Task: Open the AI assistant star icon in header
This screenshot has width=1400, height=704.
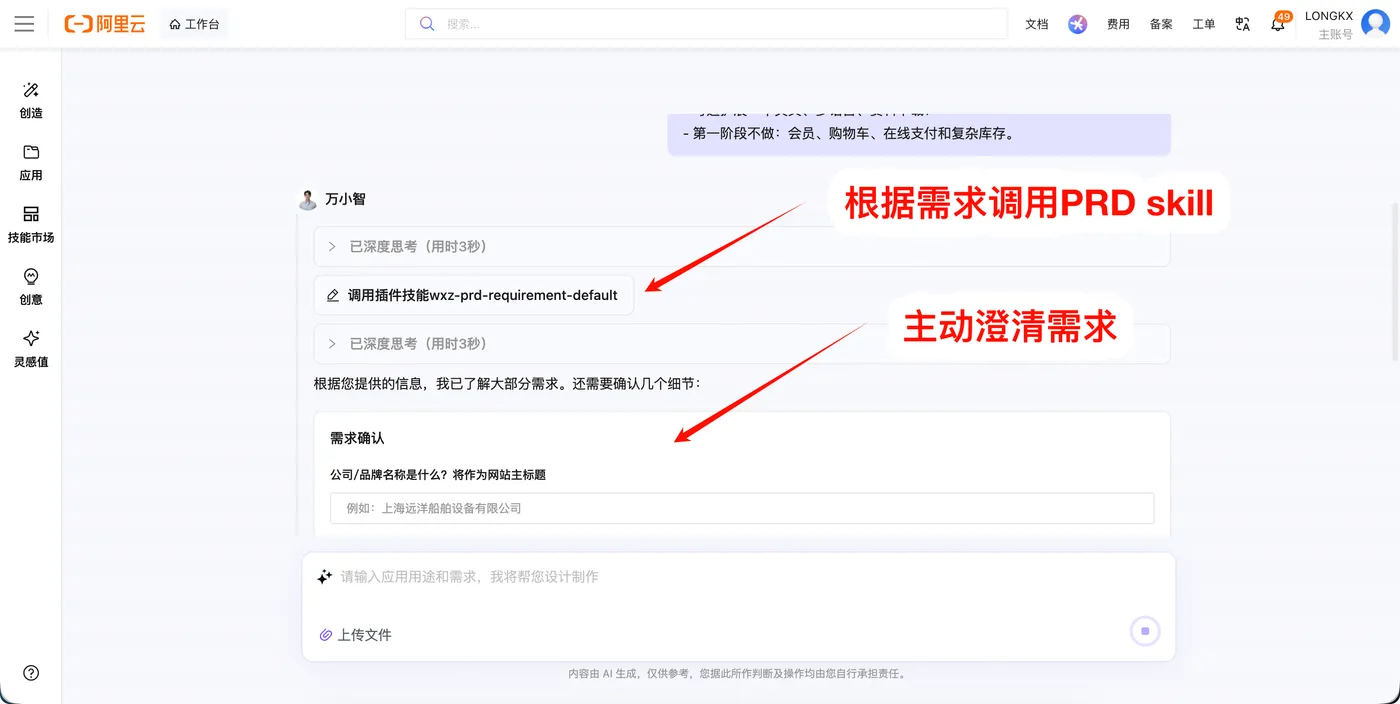Action: [x=1077, y=24]
